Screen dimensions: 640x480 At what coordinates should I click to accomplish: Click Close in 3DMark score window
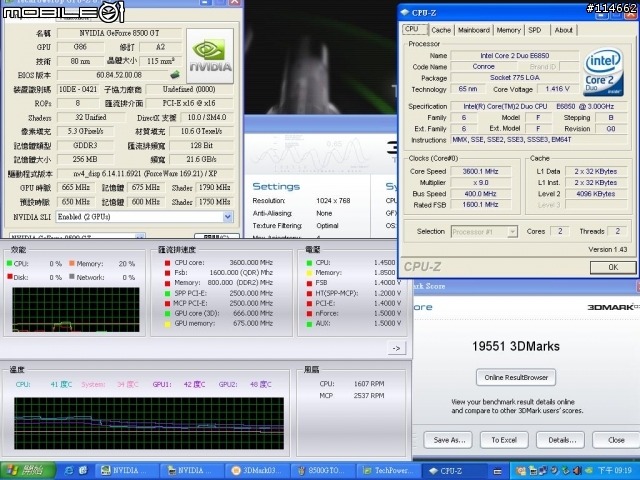tap(616, 440)
